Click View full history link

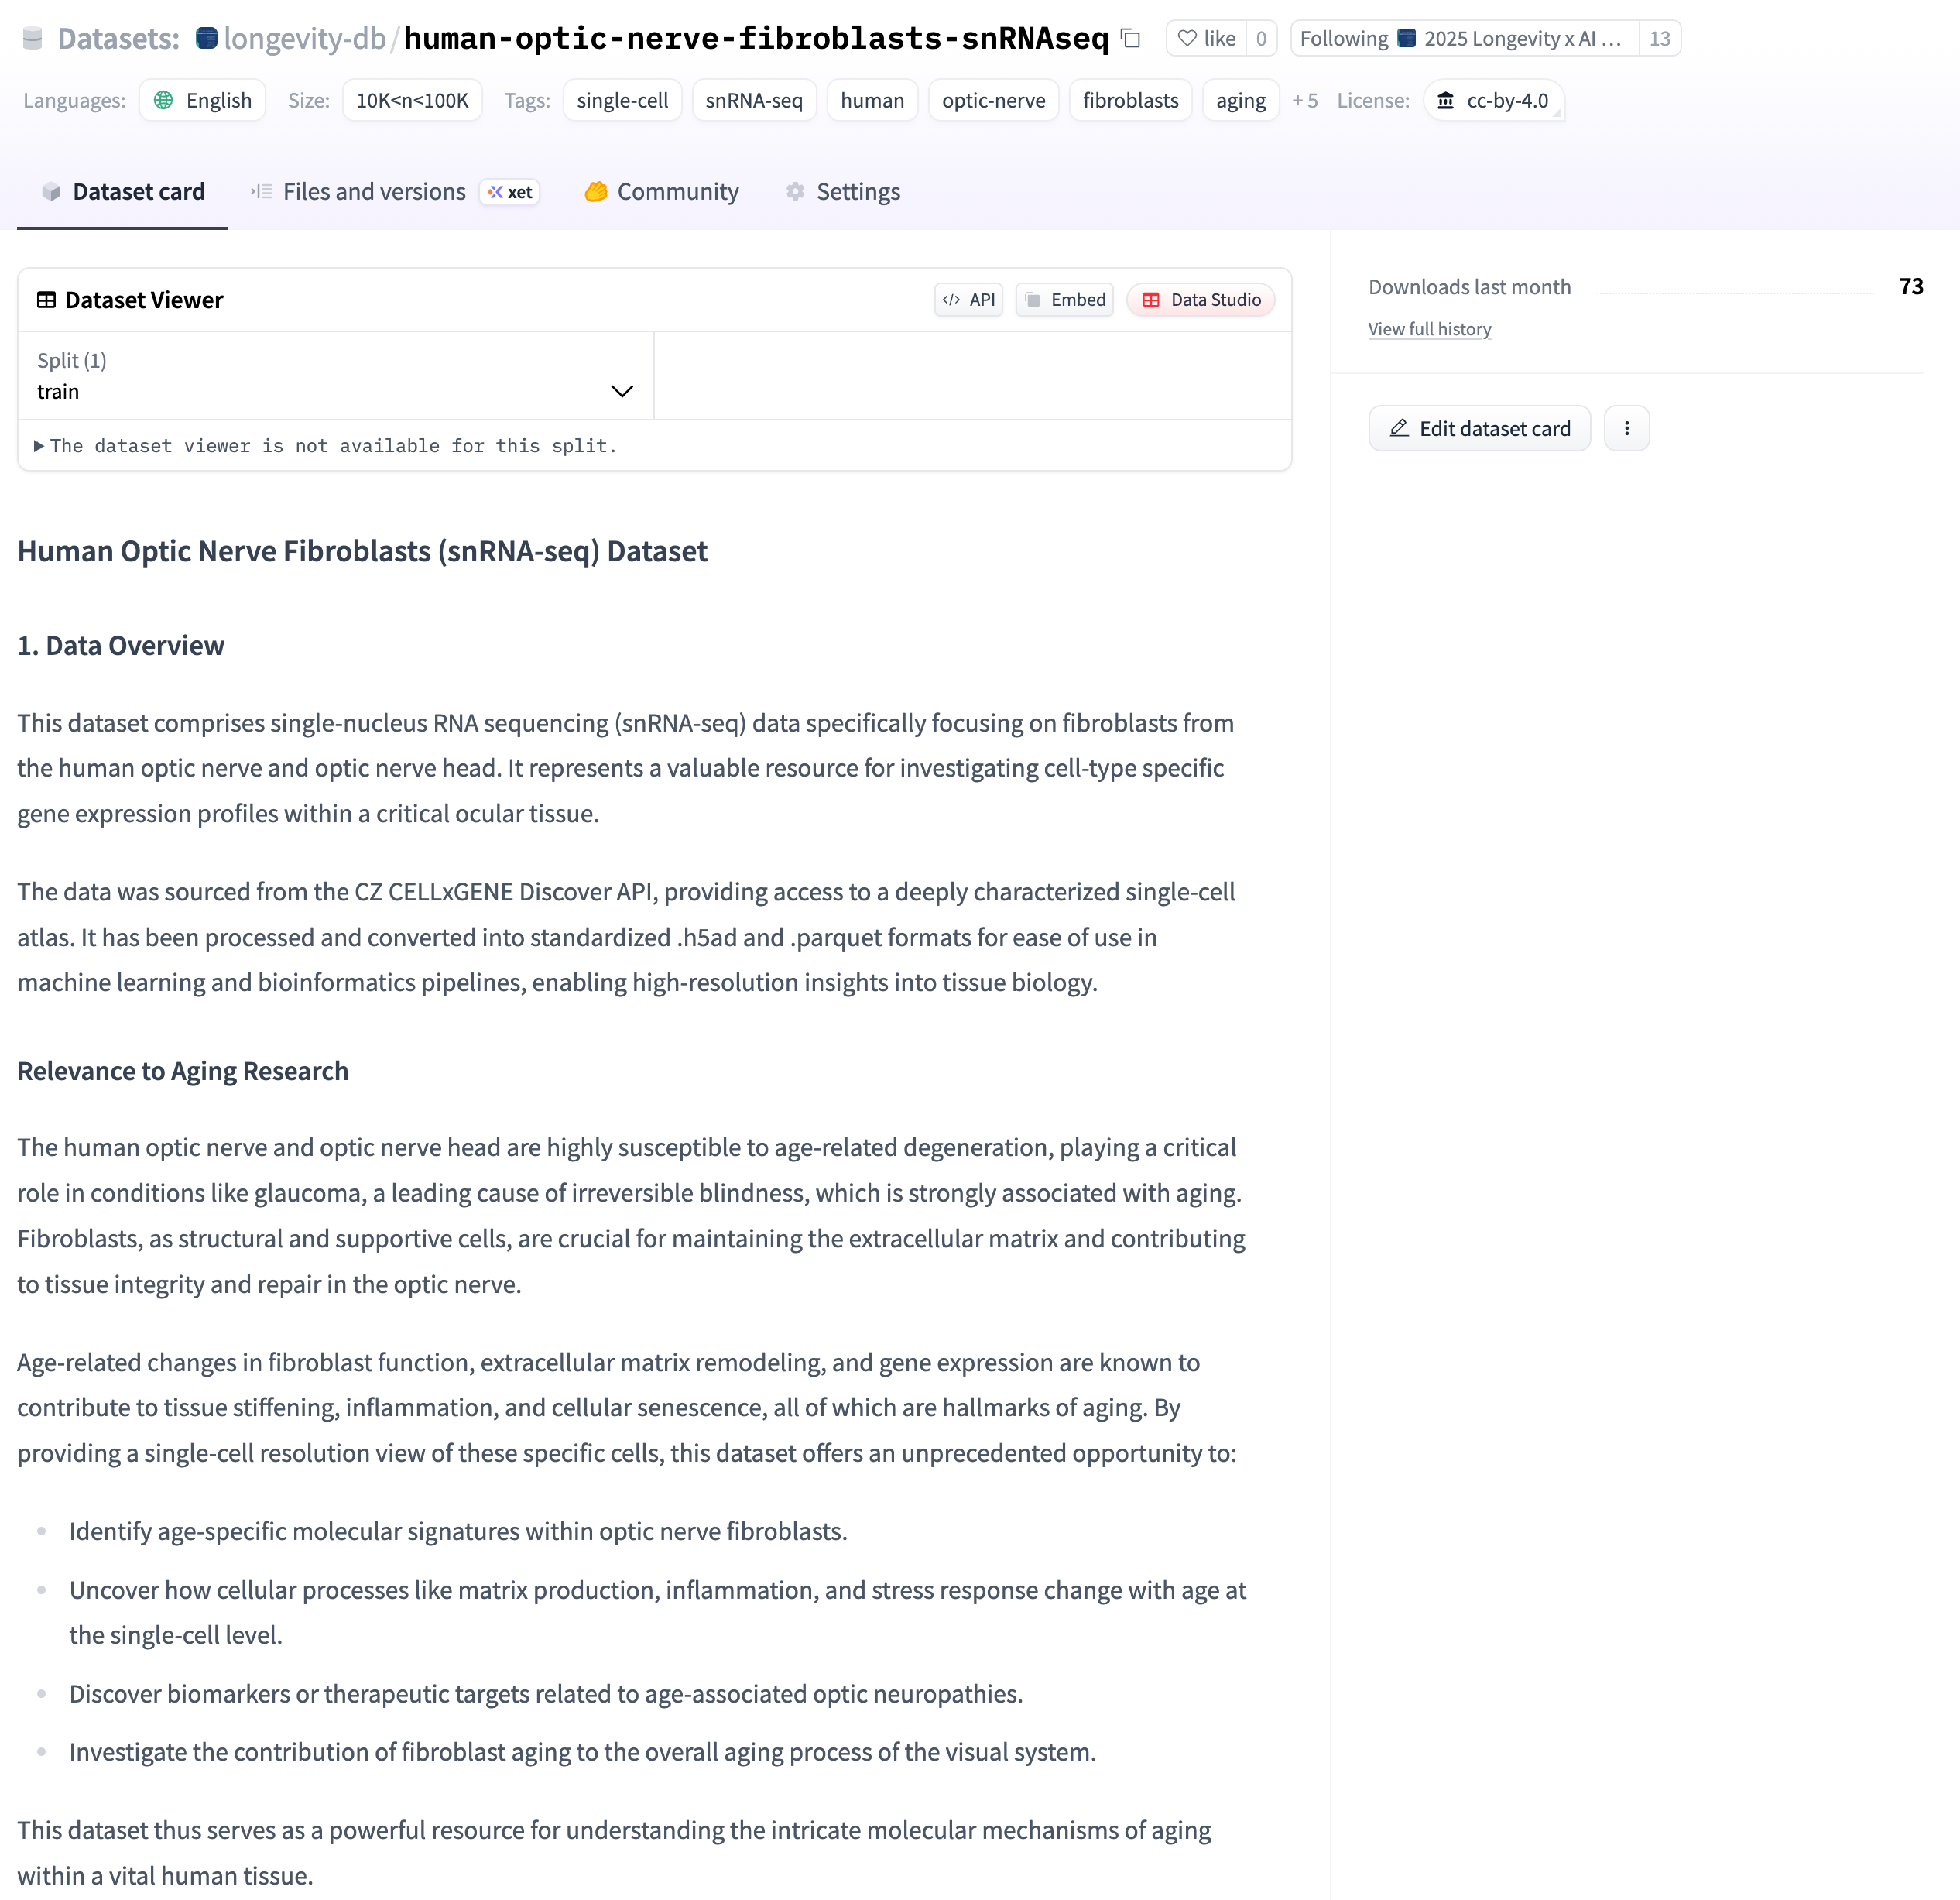pos(1429,329)
